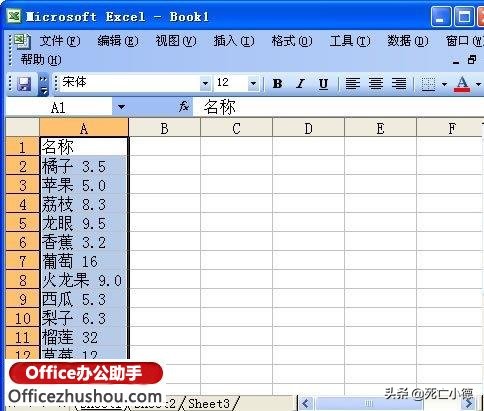484x411 pixels.
Task: Select row 10 header
Action: [x=23, y=318]
